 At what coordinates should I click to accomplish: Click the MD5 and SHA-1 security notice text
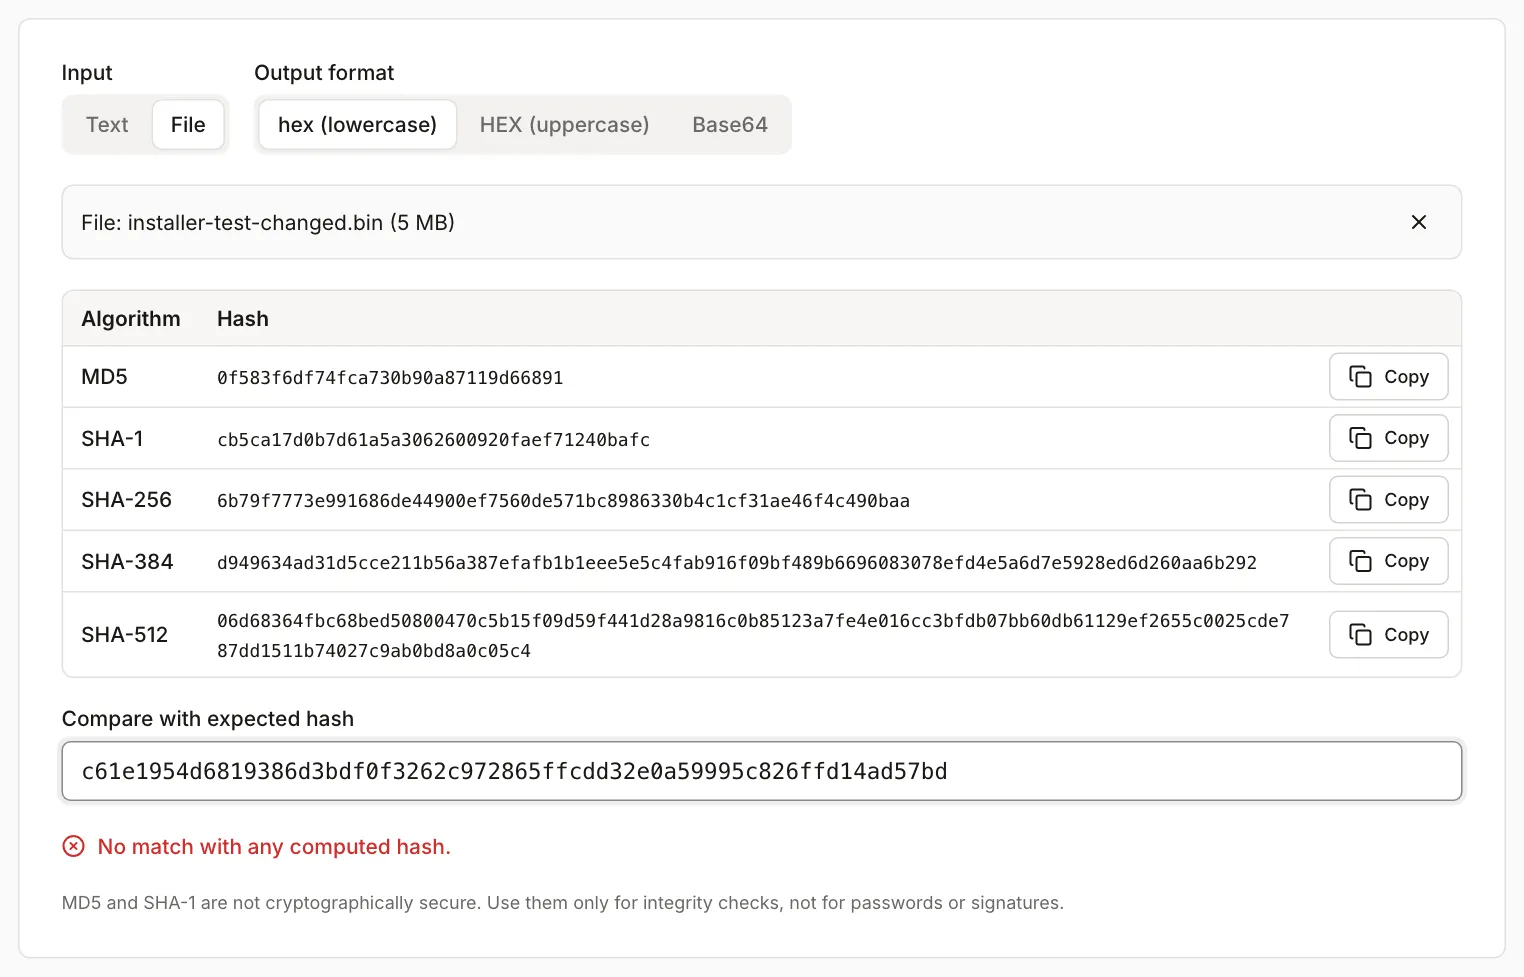[563, 903]
